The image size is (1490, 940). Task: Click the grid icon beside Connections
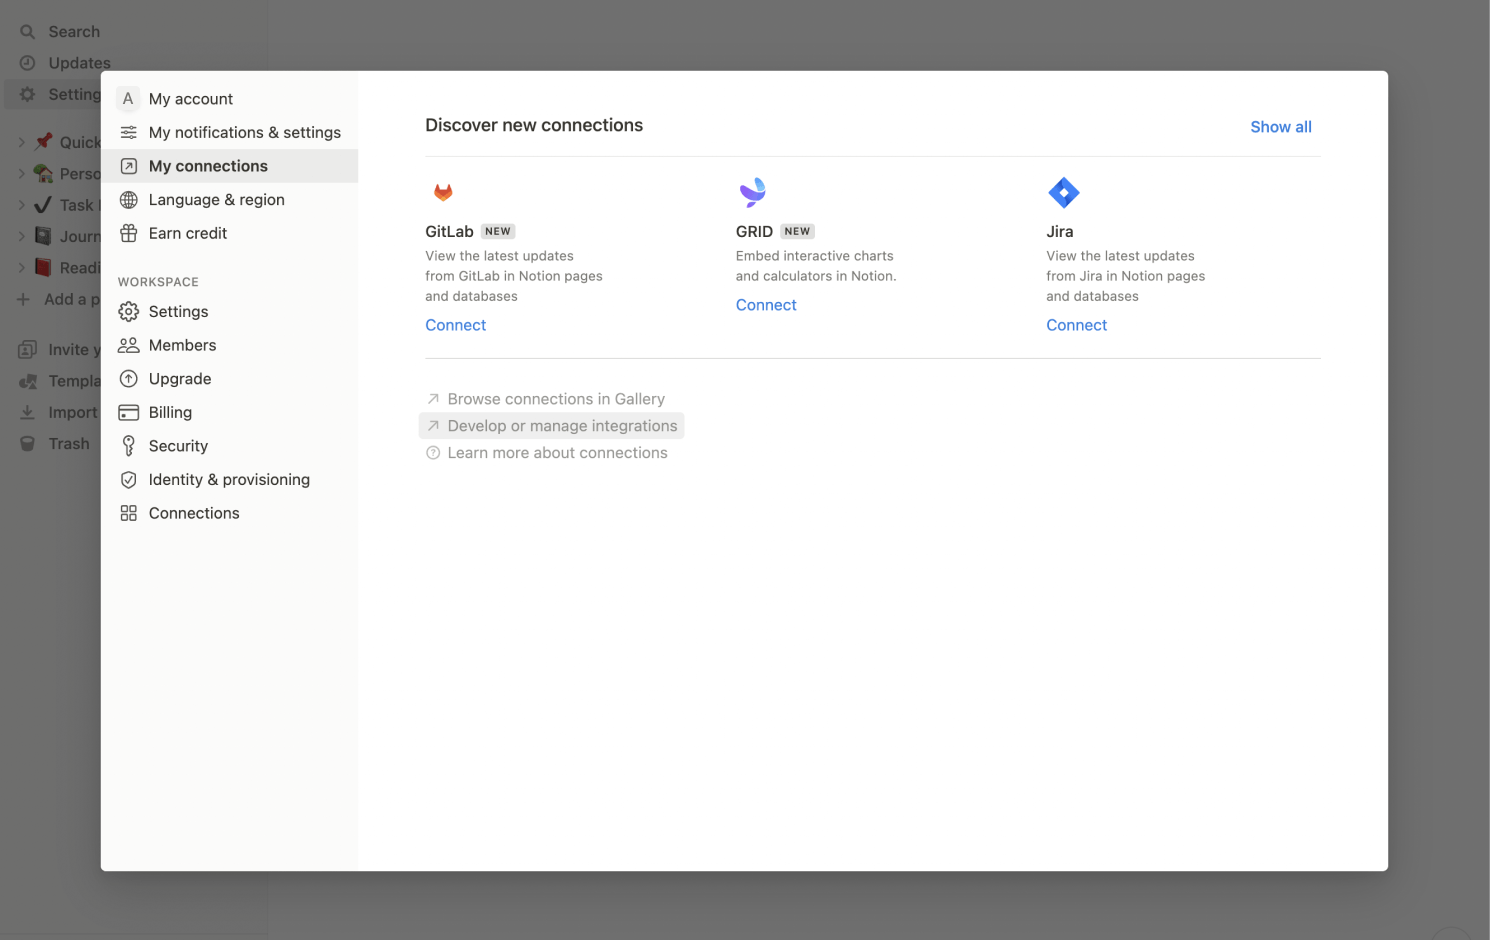pyautogui.click(x=128, y=513)
